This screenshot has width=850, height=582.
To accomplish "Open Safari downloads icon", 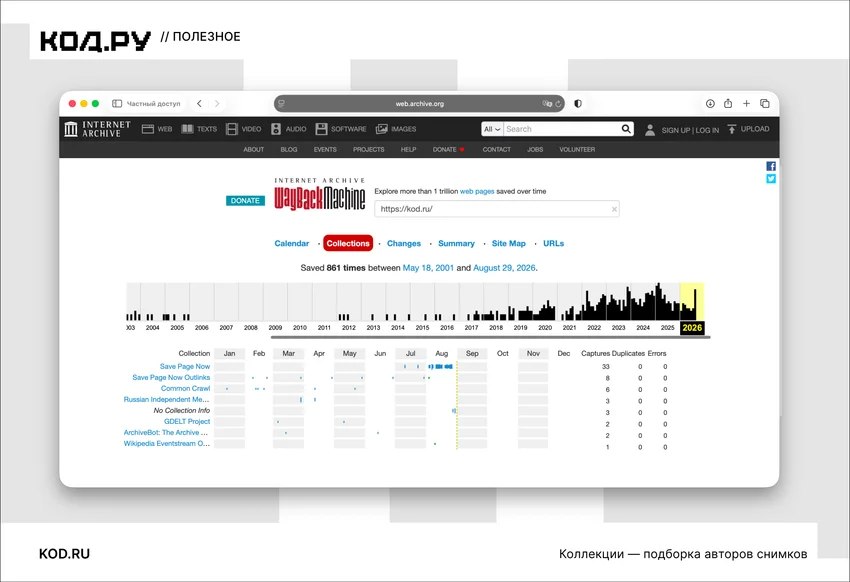I will [710, 104].
